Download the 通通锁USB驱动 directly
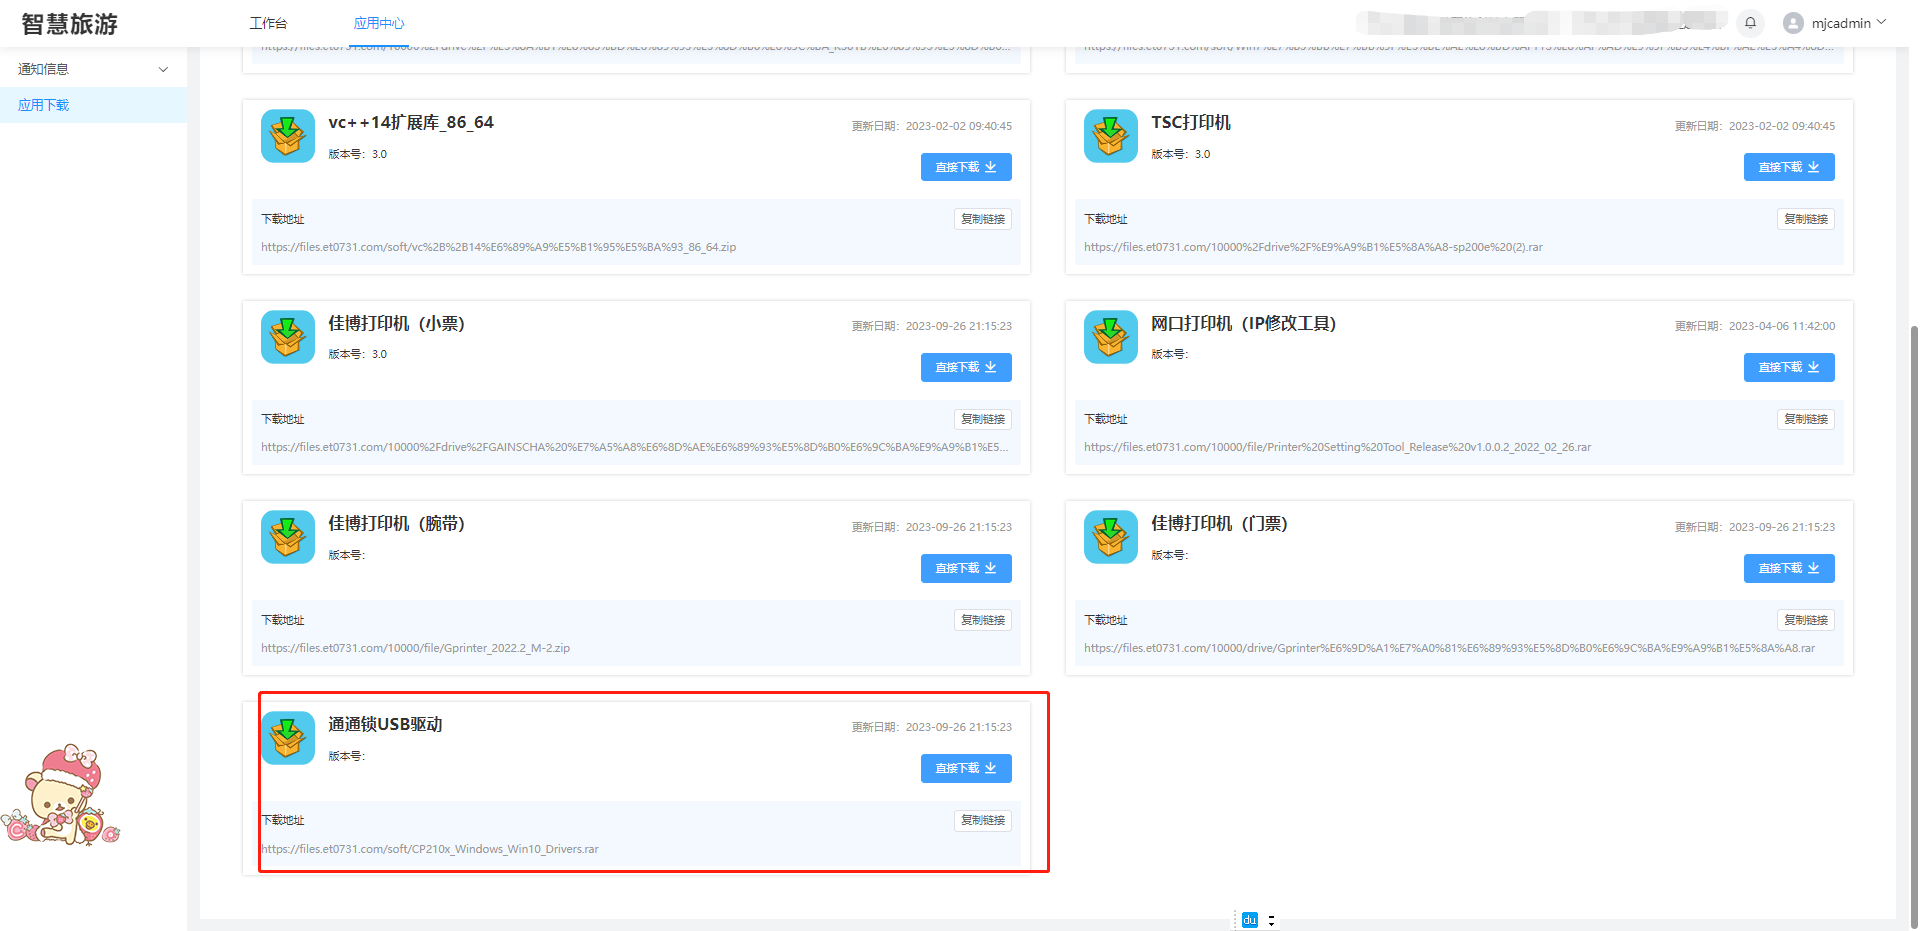This screenshot has width=1920, height=931. tap(965, 768)
